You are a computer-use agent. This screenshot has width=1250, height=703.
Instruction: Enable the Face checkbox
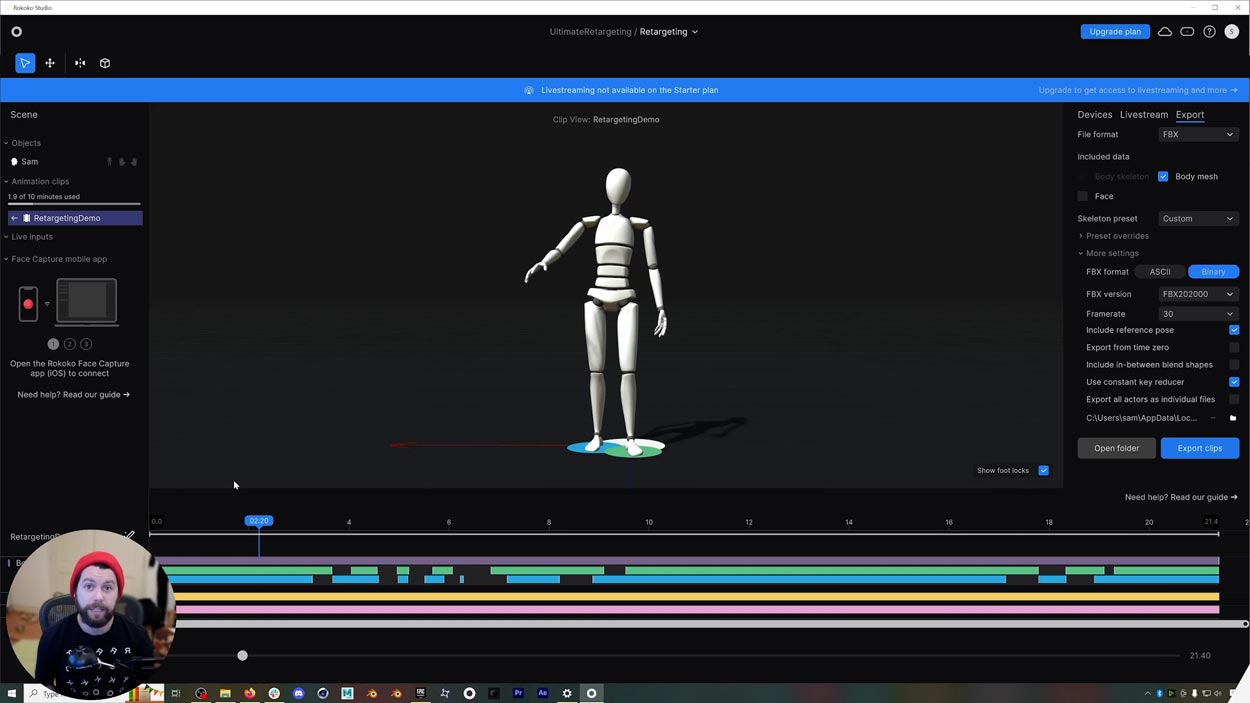point(1083,196)
